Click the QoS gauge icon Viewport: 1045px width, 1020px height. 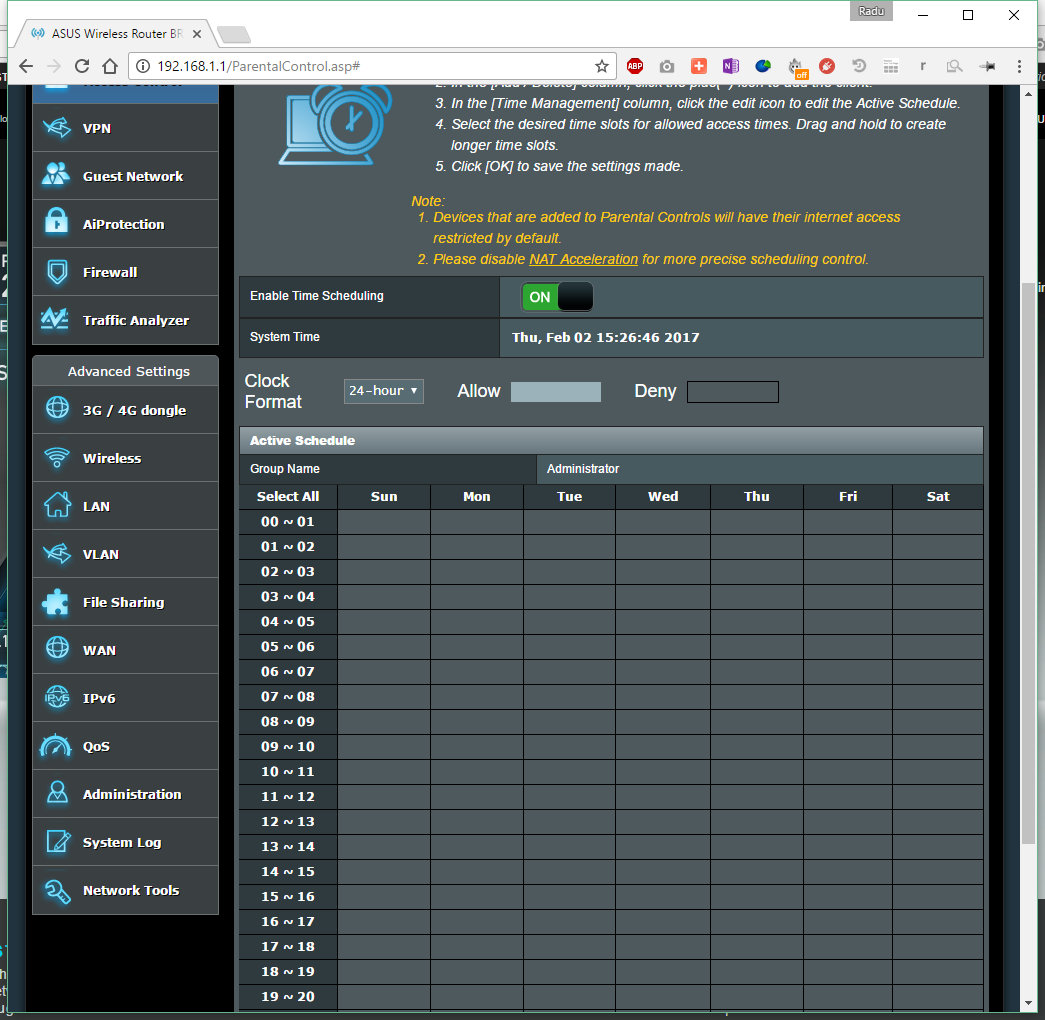[x=56, y=746]
